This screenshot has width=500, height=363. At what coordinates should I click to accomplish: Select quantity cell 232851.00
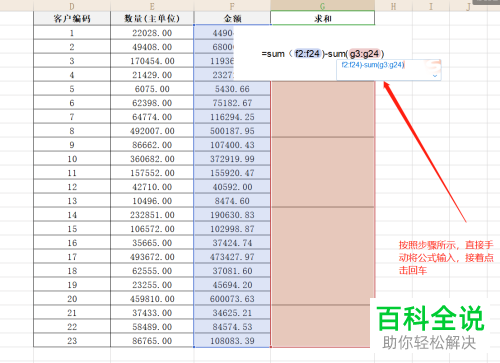[x=152, y=215]
